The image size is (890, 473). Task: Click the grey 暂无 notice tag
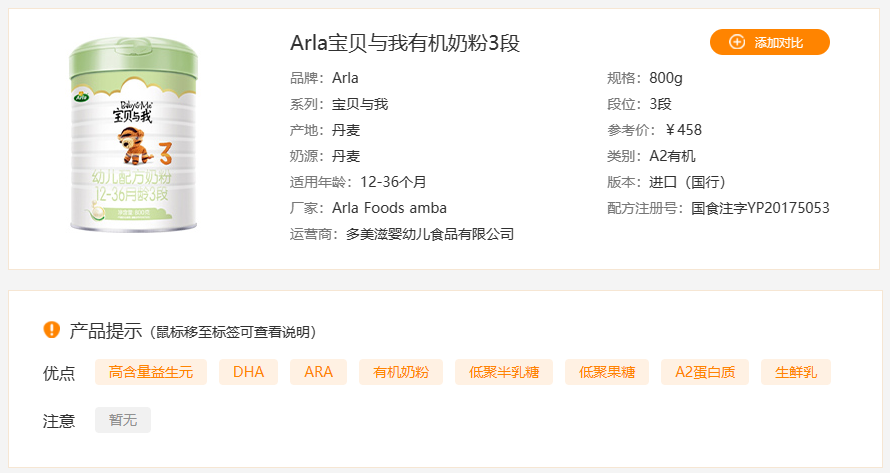click(x=123, y=420)
